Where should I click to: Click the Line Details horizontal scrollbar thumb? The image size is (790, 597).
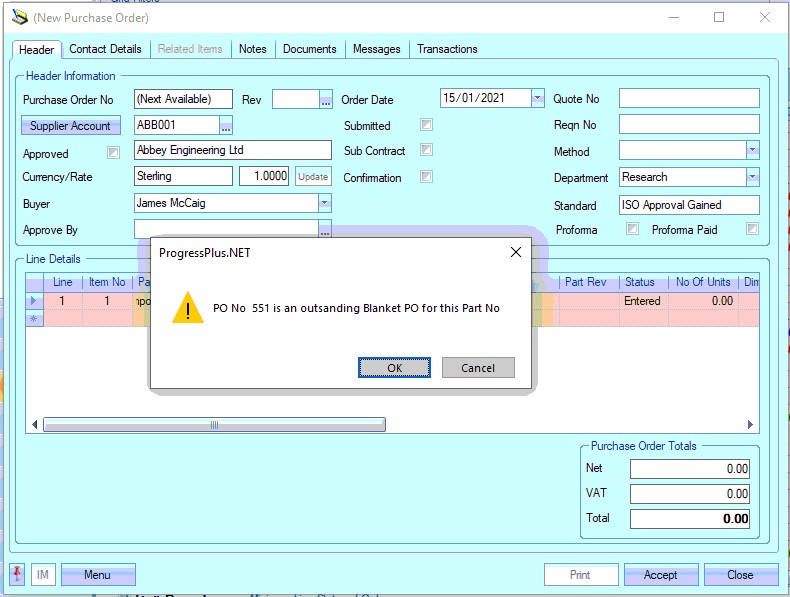click(214, 425)
